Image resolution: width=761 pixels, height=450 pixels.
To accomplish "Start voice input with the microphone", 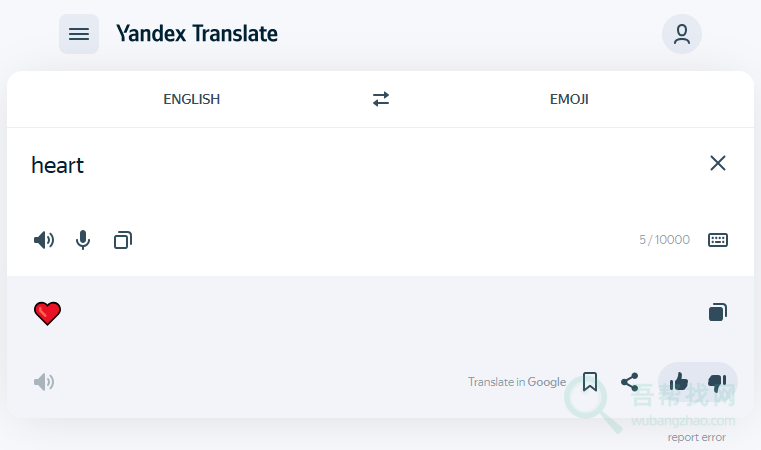I will point(83,240).
